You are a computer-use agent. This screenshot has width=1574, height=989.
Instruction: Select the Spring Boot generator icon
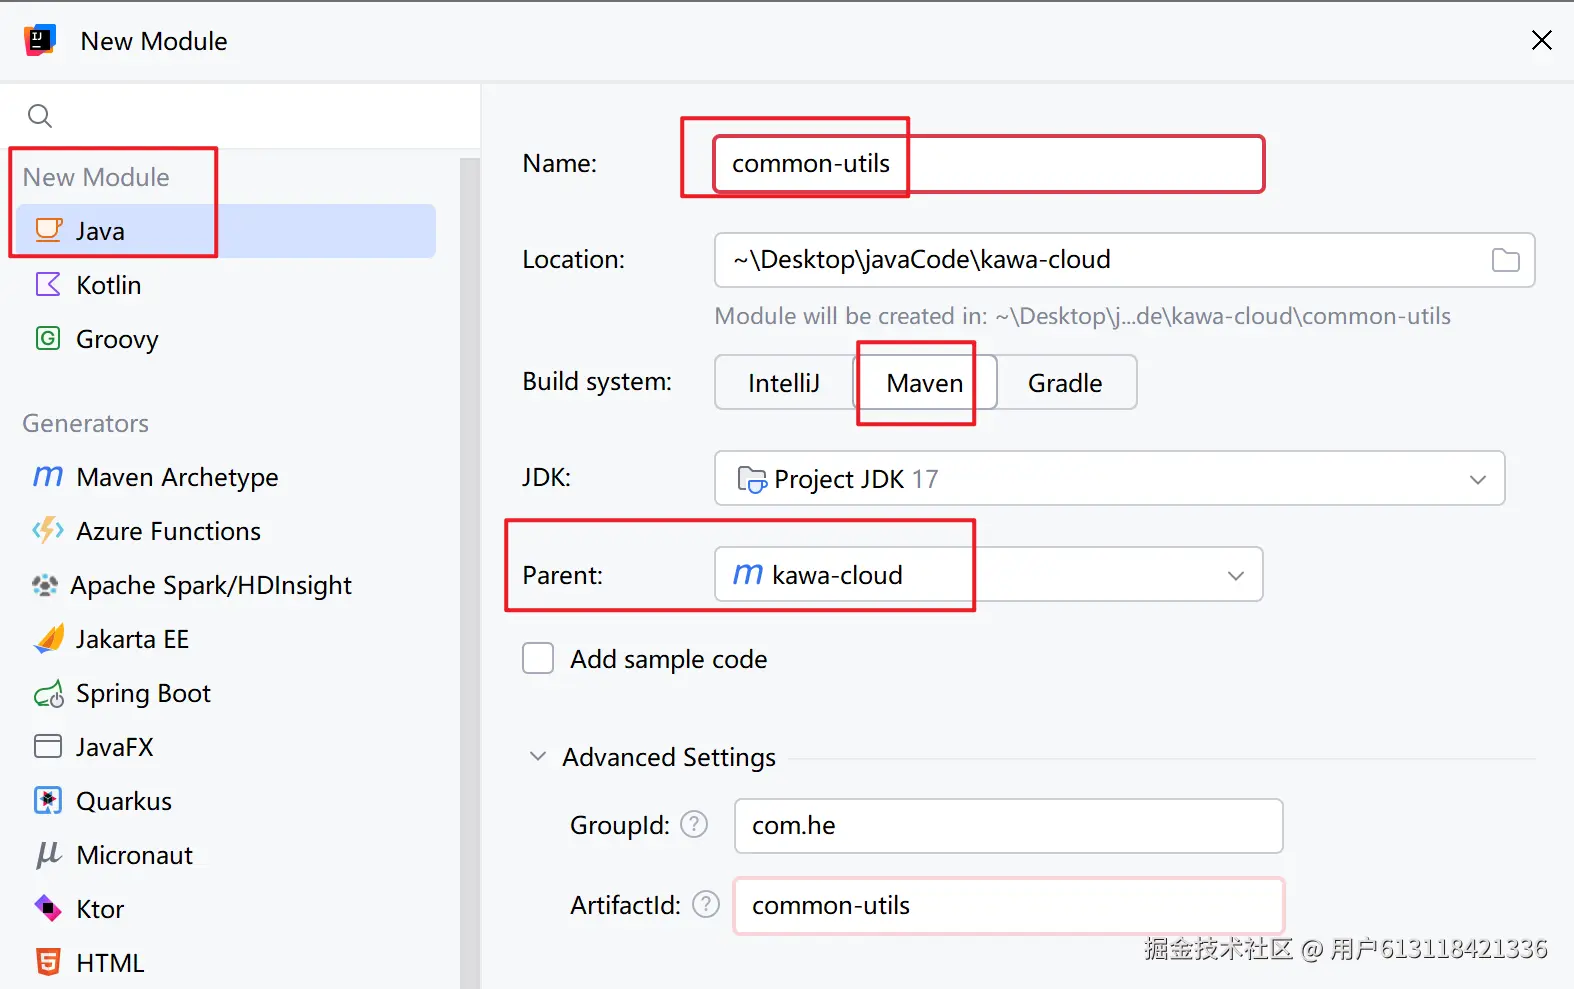tap(48, 694)
